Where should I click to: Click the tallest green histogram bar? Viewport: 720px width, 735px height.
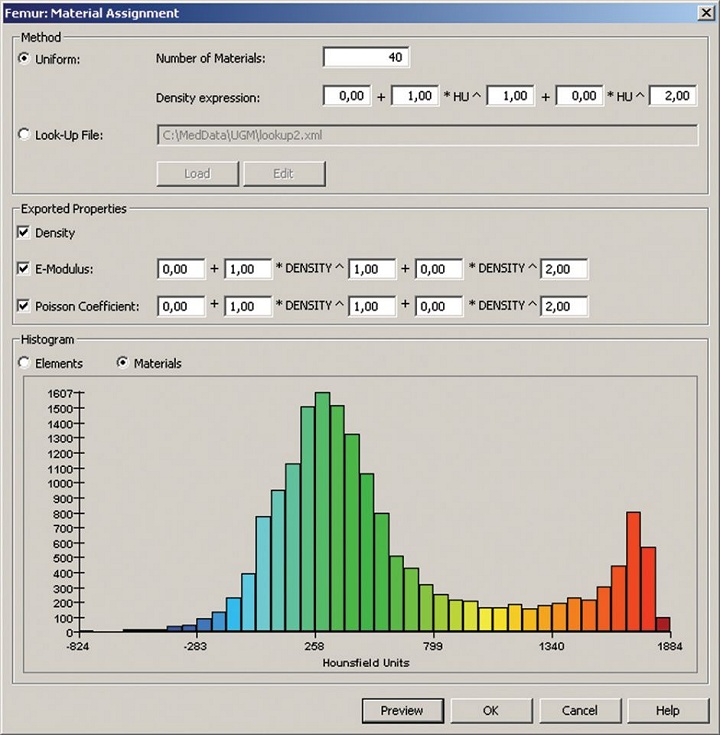point(322,512)
